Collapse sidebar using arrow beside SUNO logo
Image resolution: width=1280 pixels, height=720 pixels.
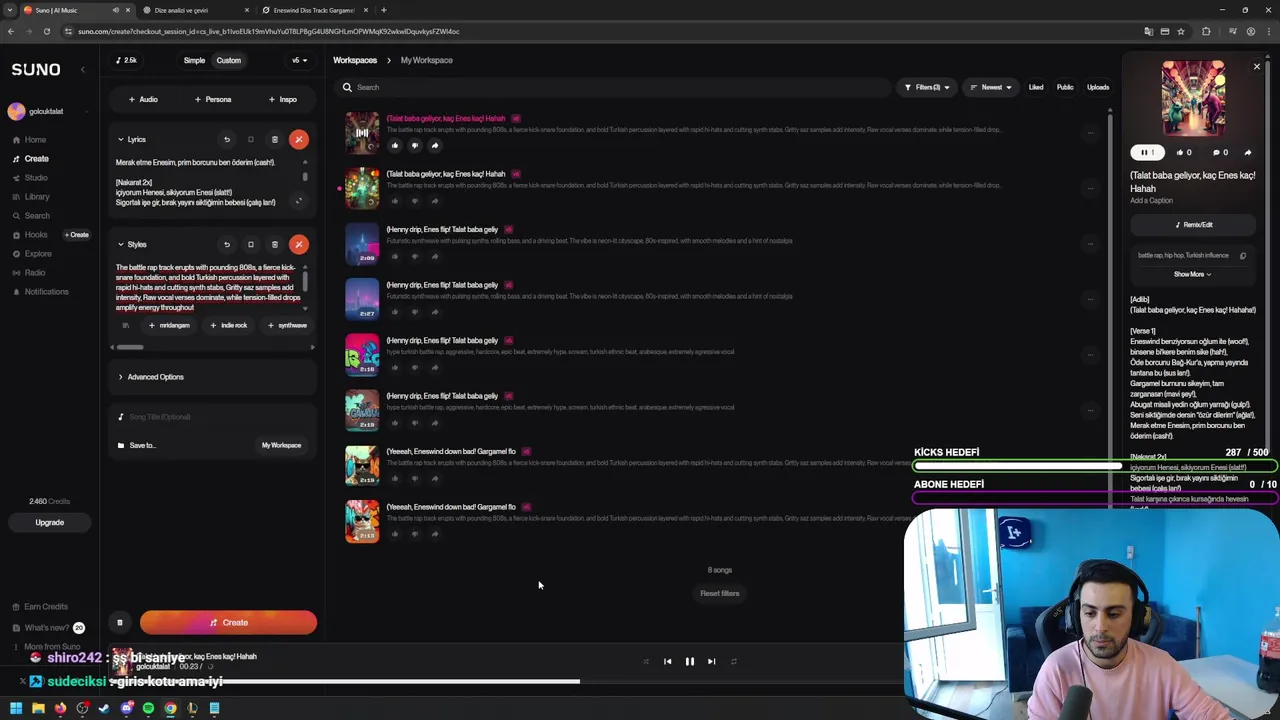pyautogui.click(x=83, y=70)
